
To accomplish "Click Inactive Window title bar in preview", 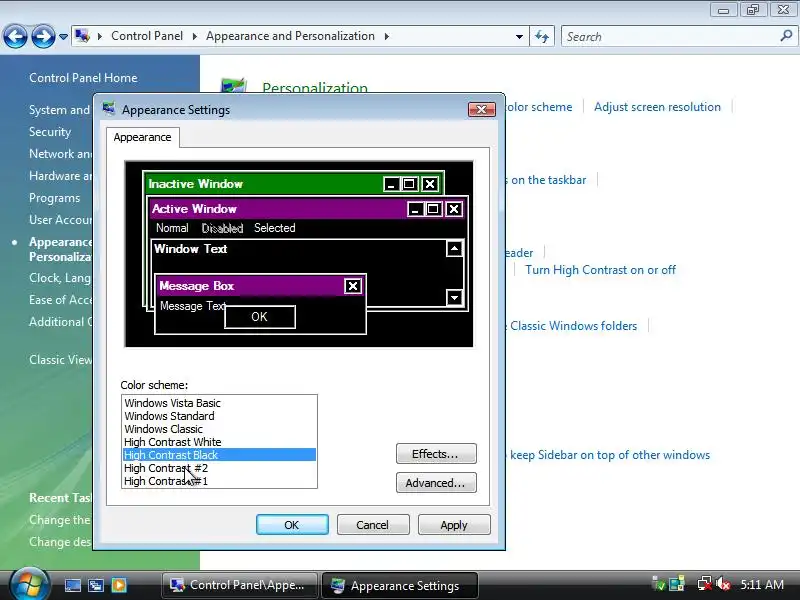I will click(263, 184).
